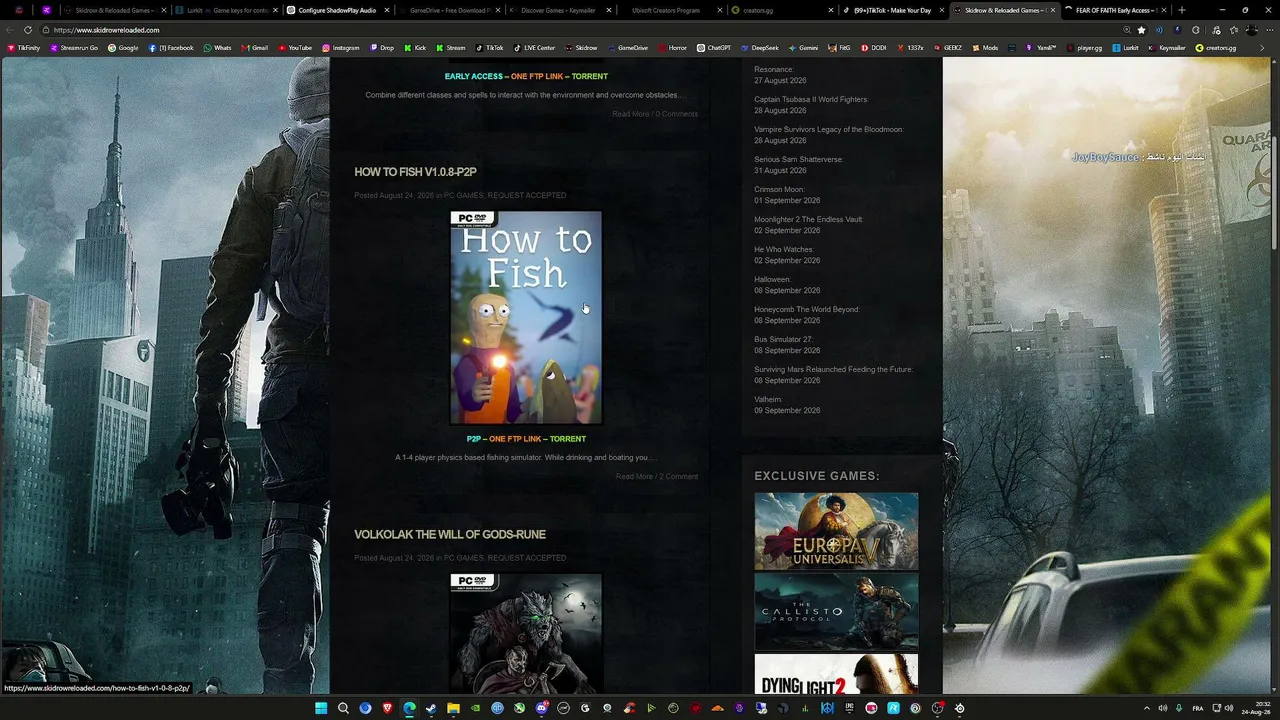This screenshot has width=1280, height=720.
Task: Open the Horror bookmark
Action: pyautogui.click(x=672, y=48)
